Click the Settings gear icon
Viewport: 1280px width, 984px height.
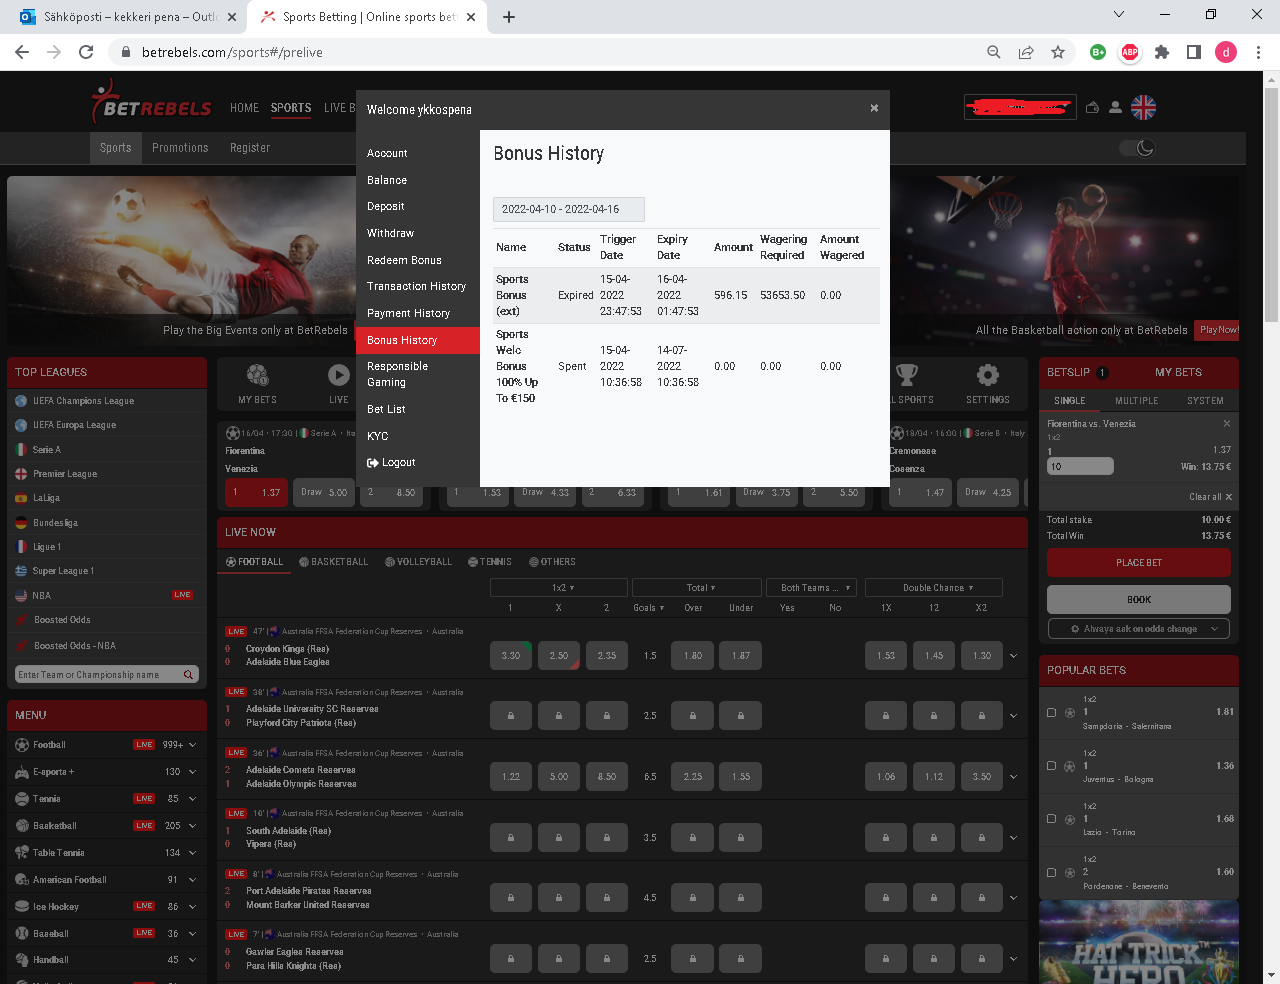(987, 376)
